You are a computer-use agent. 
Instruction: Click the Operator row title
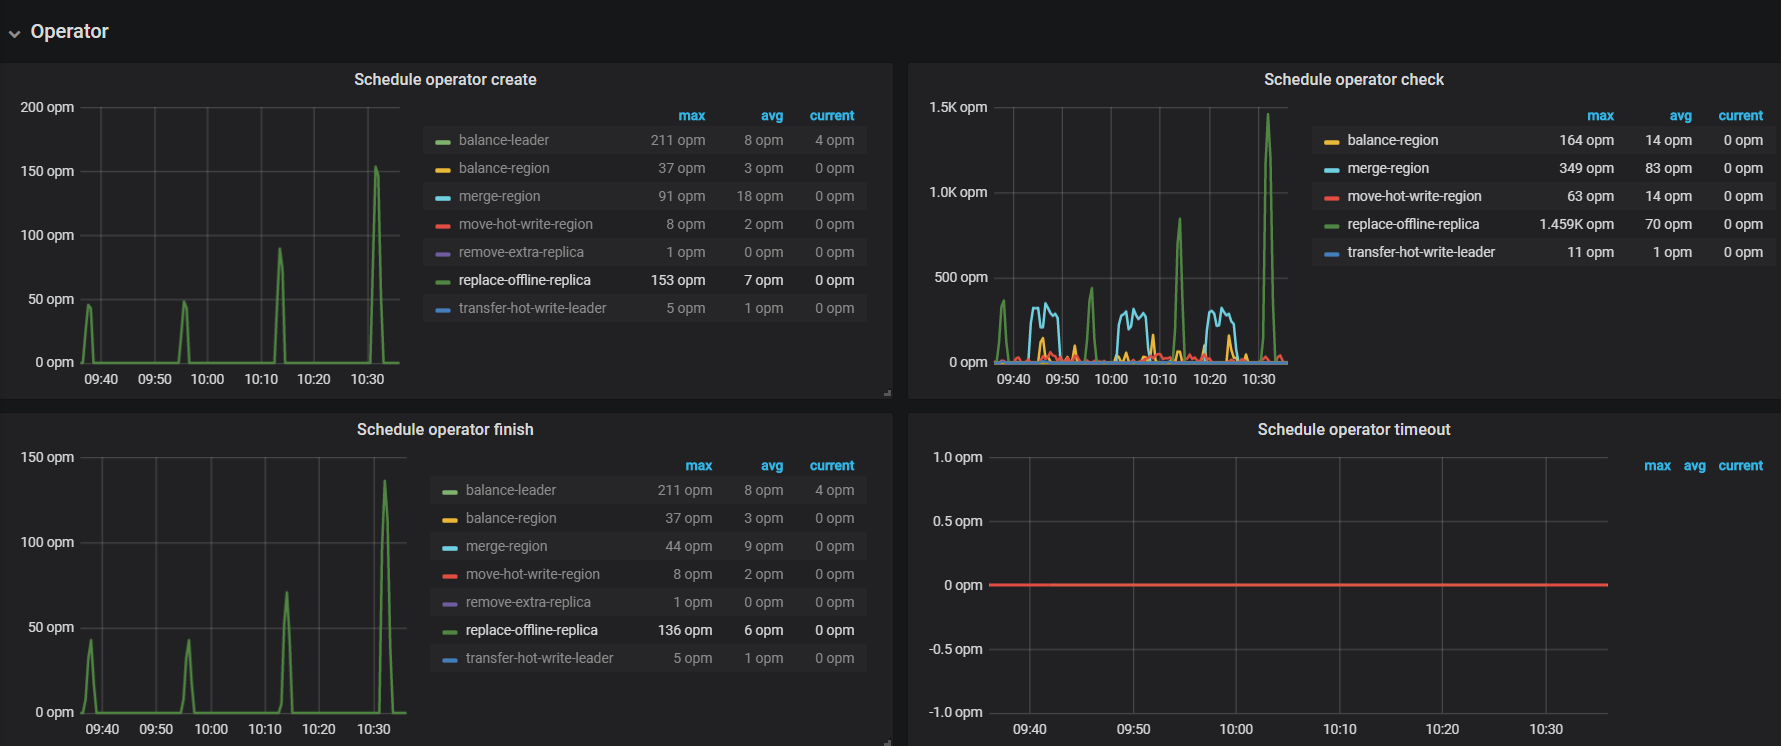[x=69, y=31]
